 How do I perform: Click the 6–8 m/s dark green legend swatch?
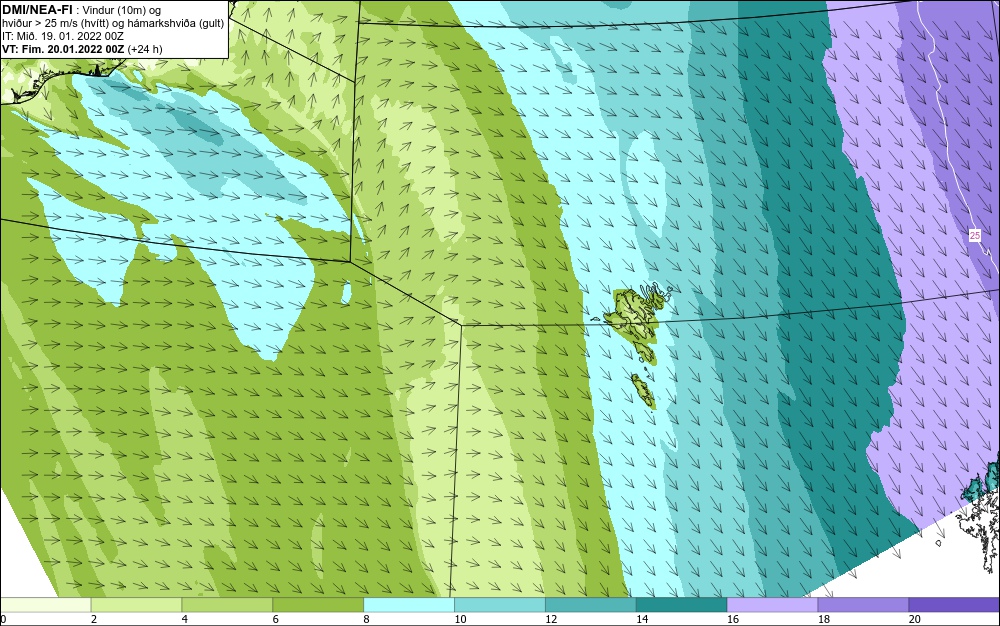(x=318, y=605)
